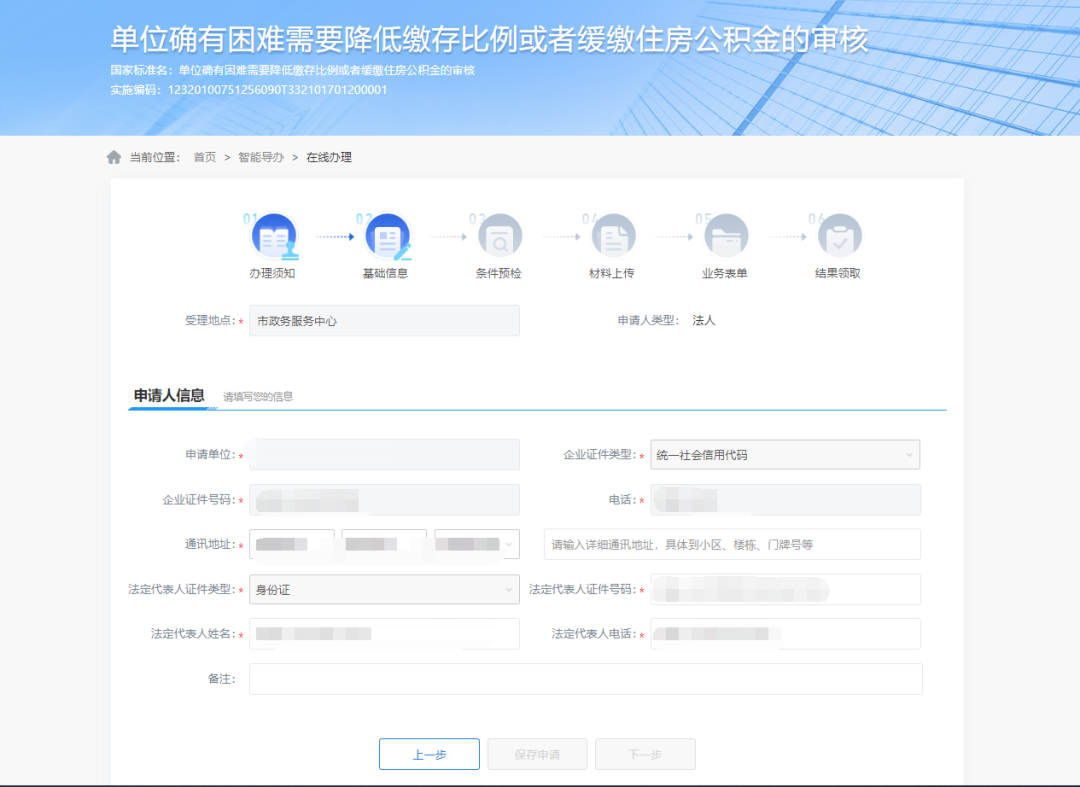Click the 办理须知 step icon

(275, 237)
